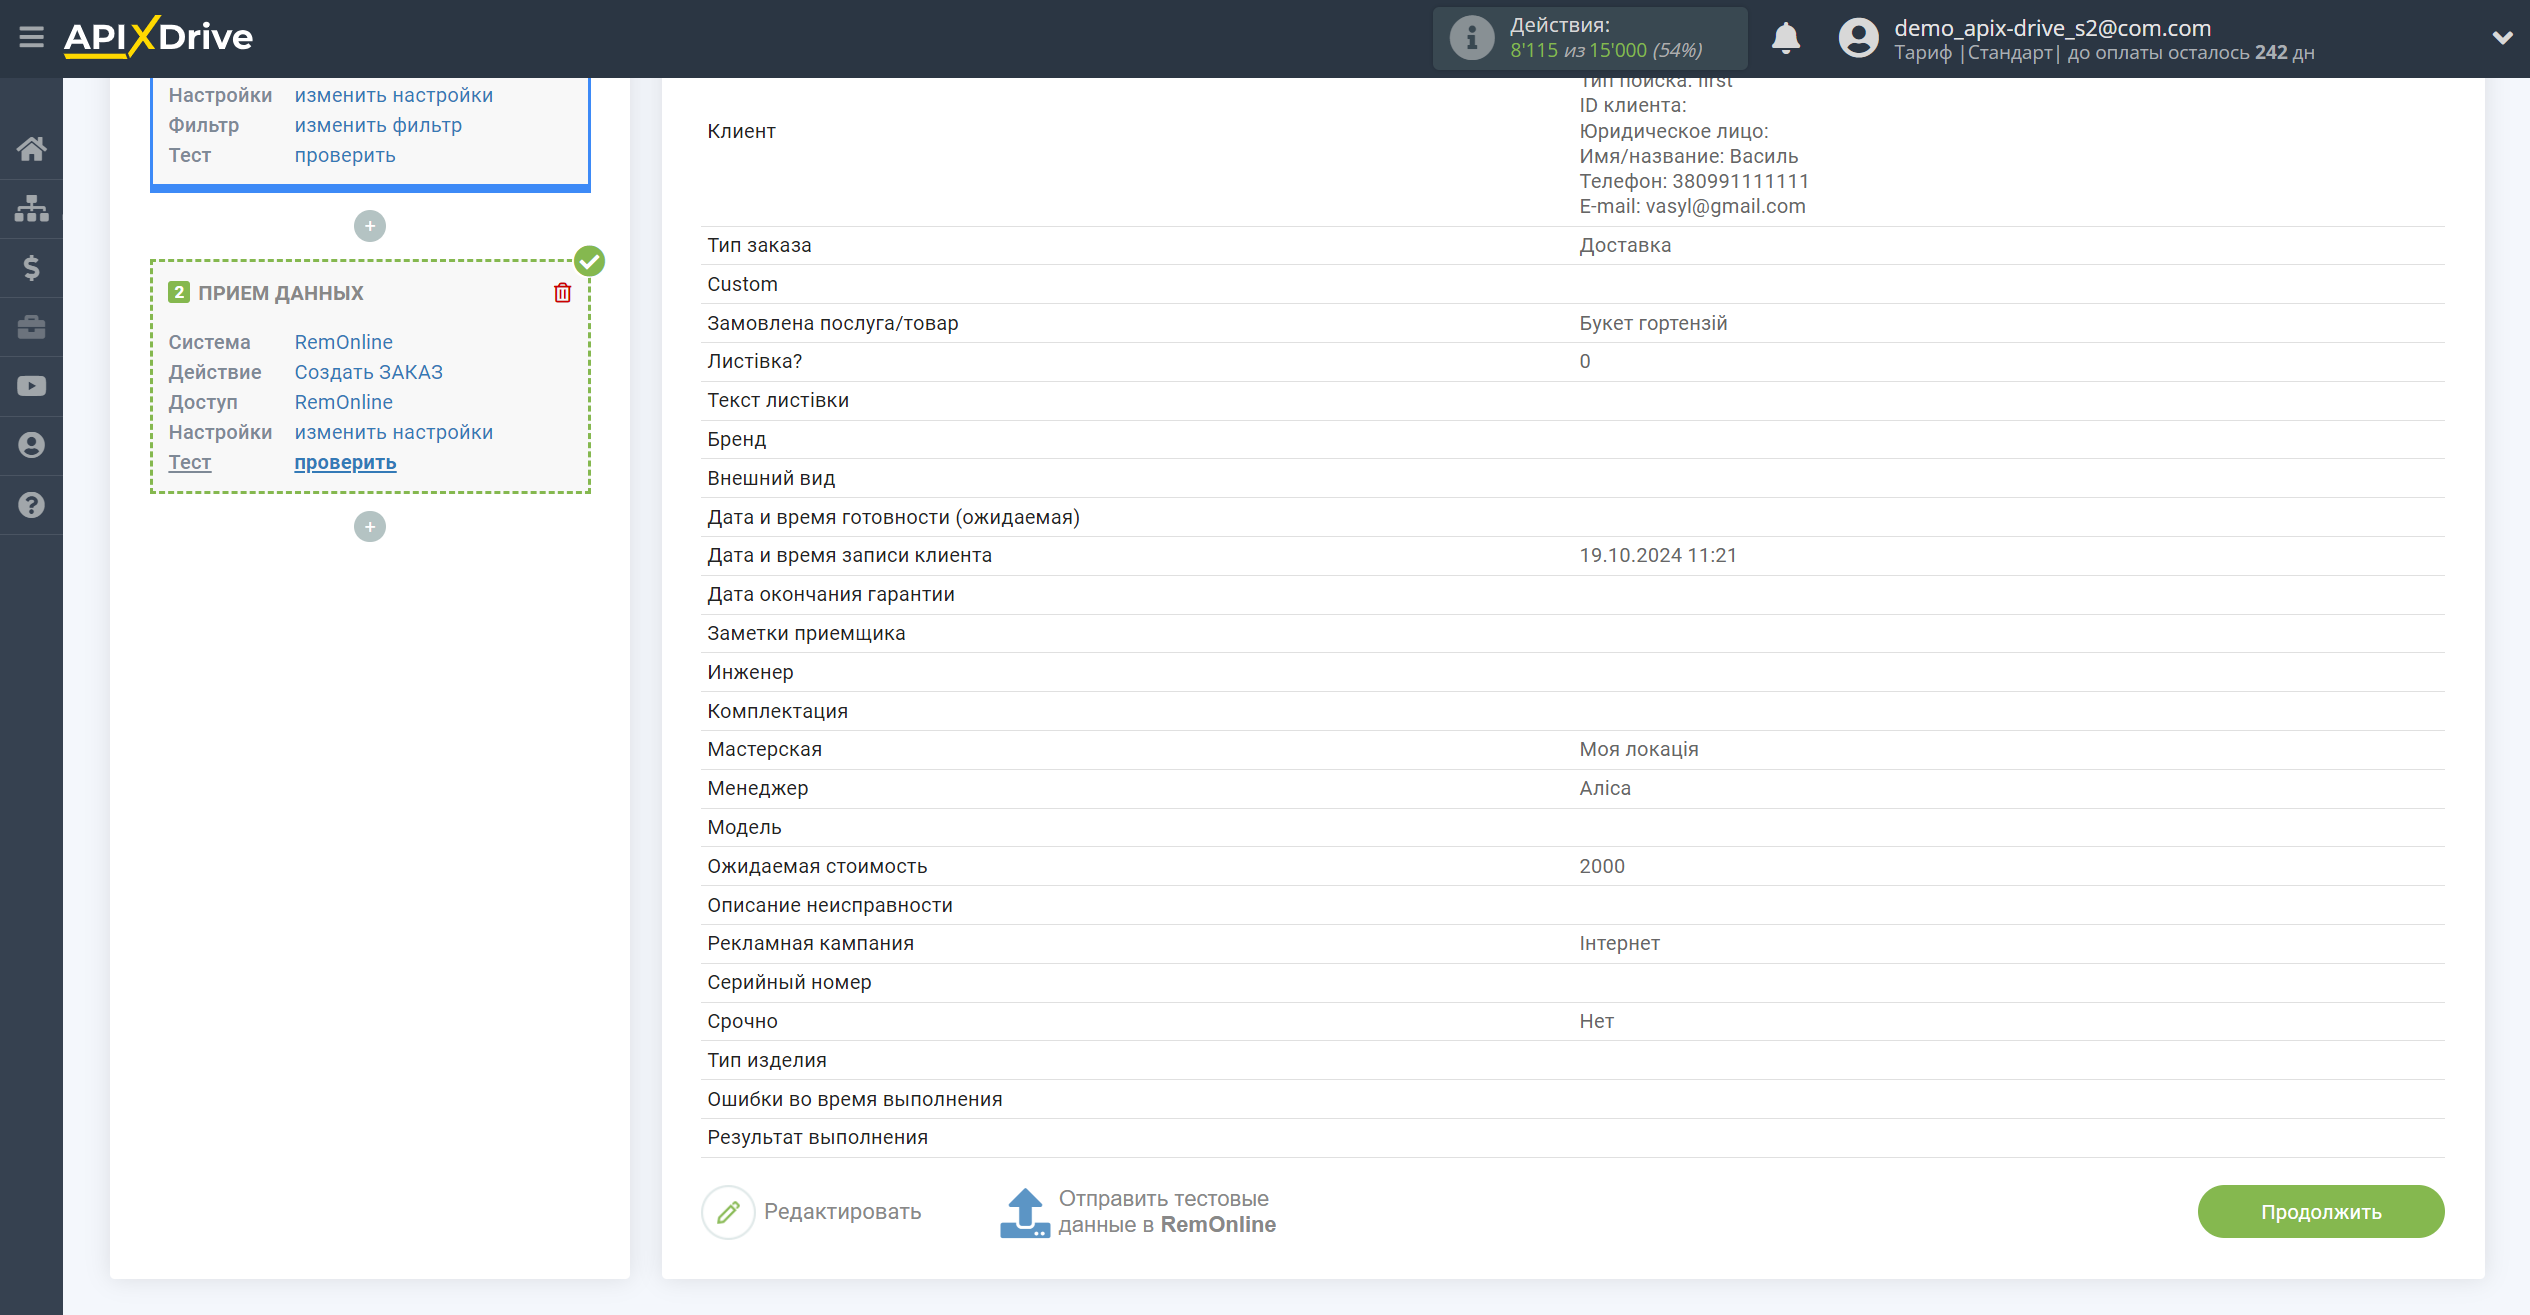Click проверить in source block
Viewport: 2530px width, 1315px height.
[x=345, y=155]
